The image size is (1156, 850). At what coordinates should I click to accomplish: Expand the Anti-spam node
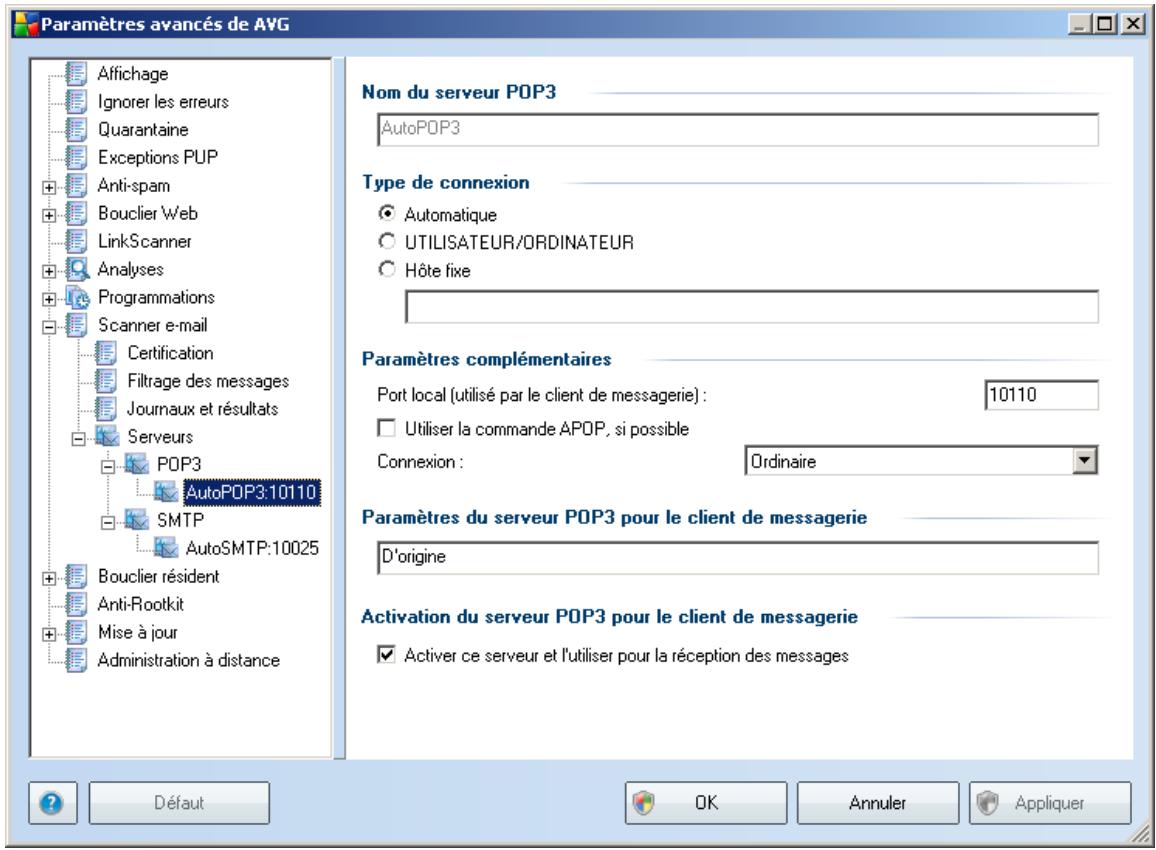49,187
